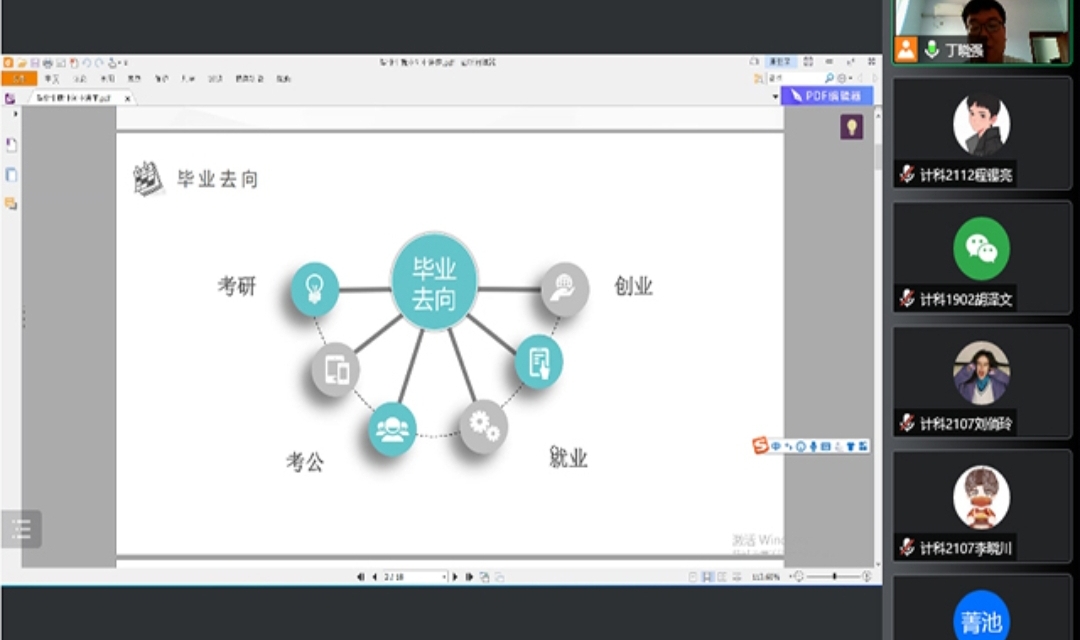Select the Save icon in the quick toolbar
The width and height of the screenshot is (1080, 640).
(x=34, y=62)
